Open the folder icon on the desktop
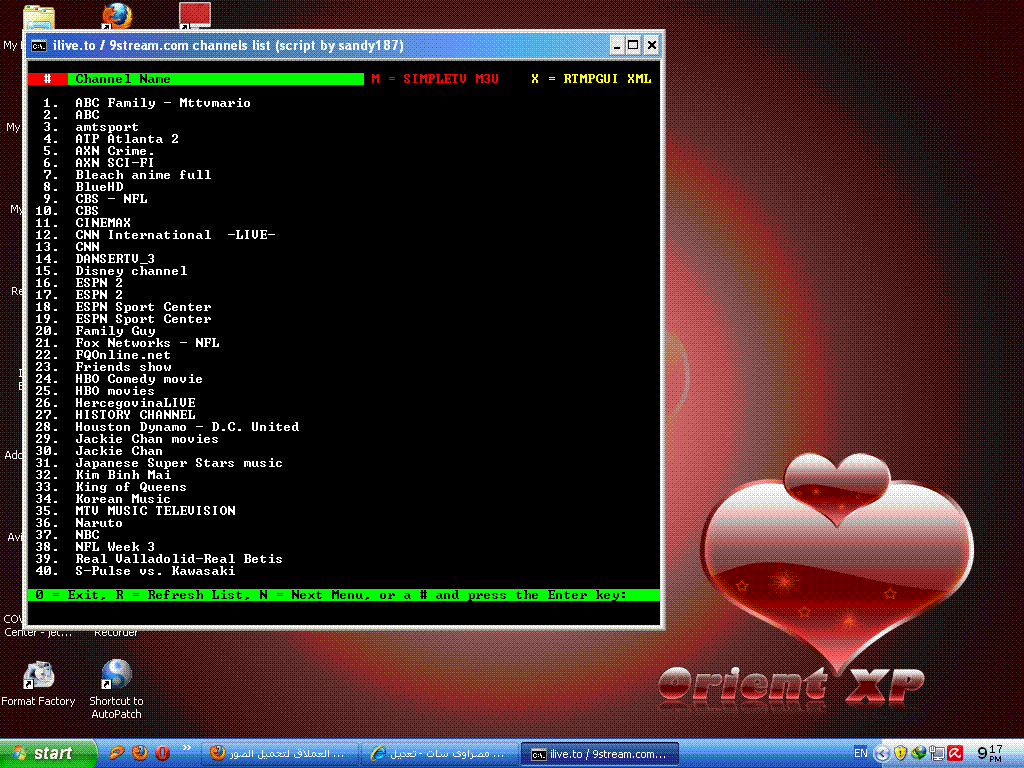The width and height of the screenshot is (1024, 768). coord(39,18)
